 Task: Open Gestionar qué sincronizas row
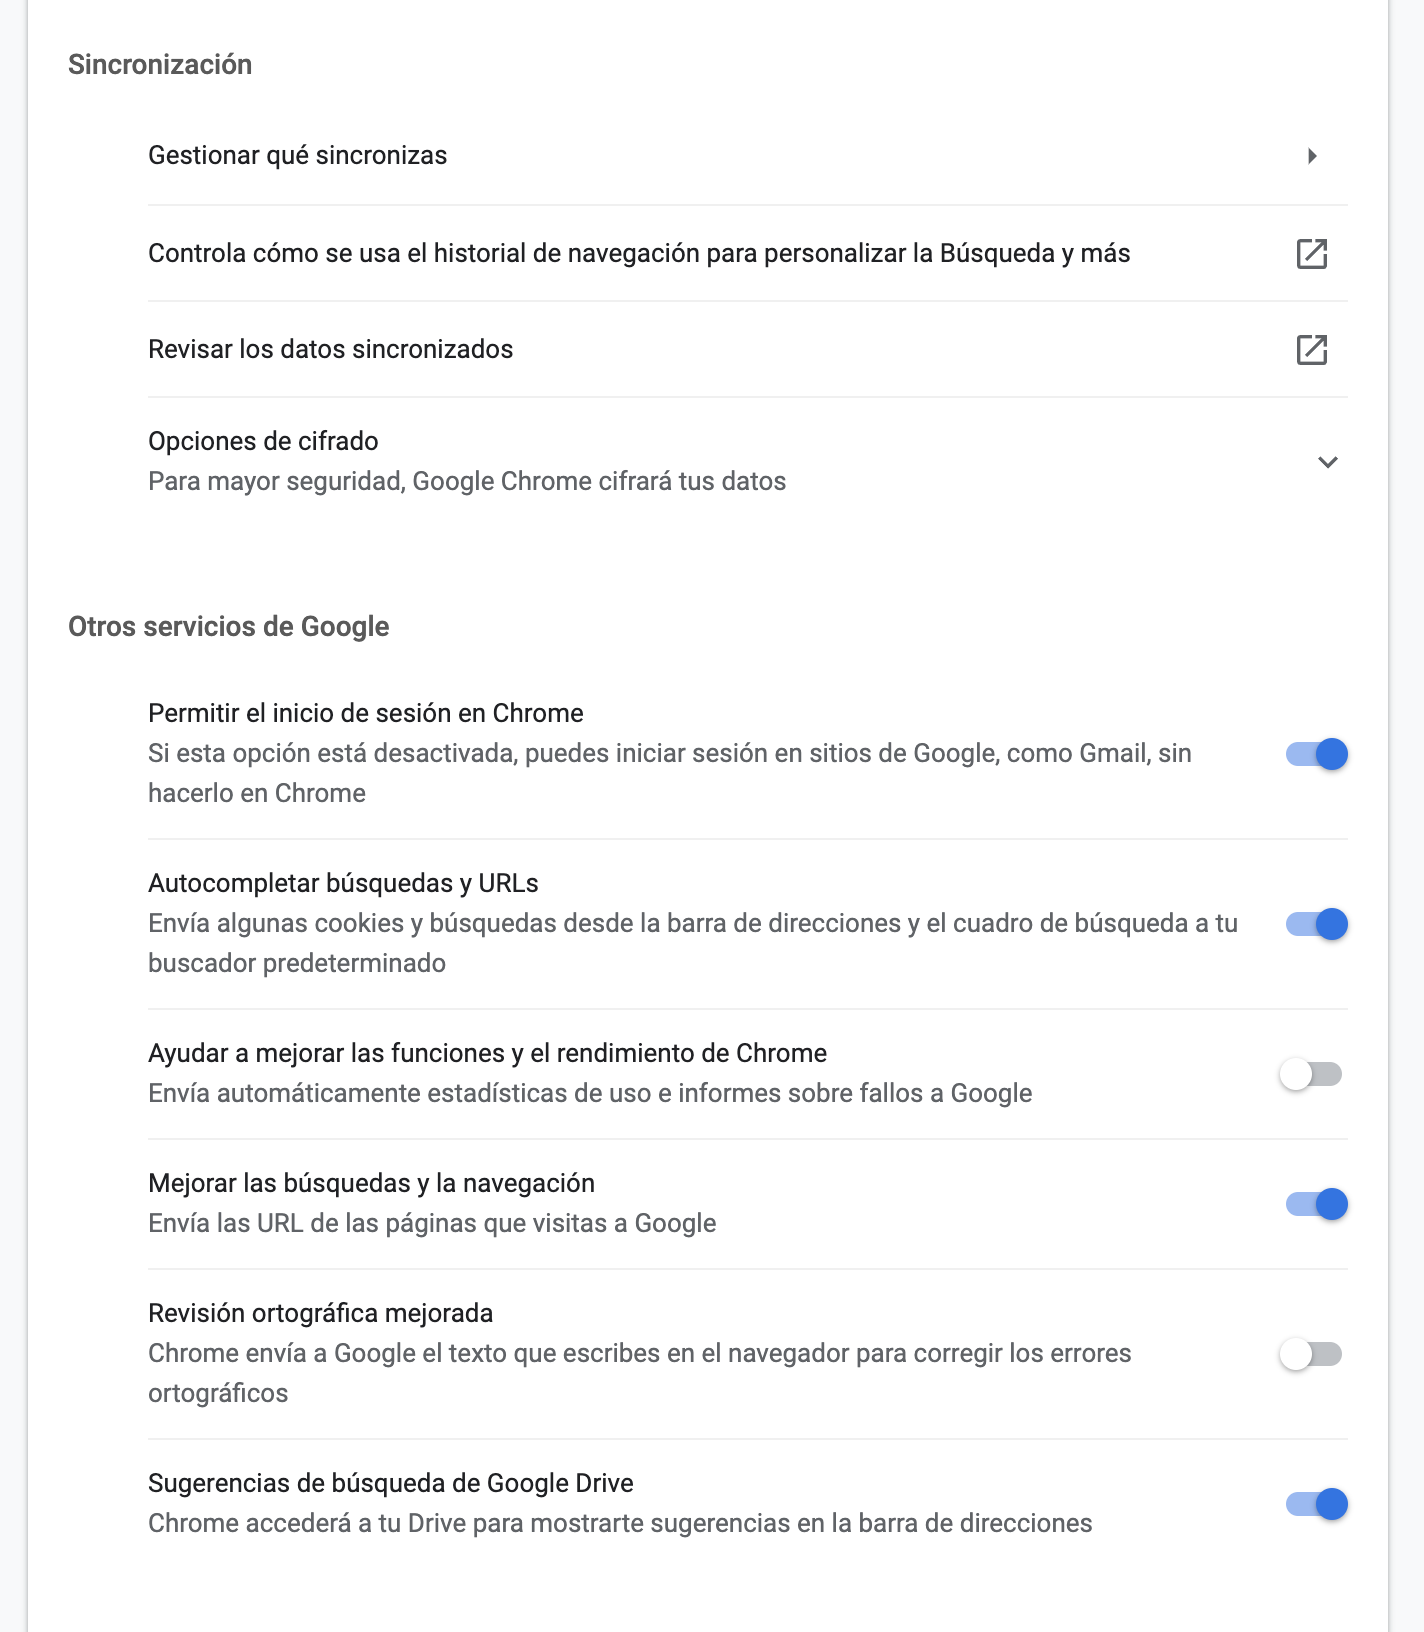click(x=748, y=156)
